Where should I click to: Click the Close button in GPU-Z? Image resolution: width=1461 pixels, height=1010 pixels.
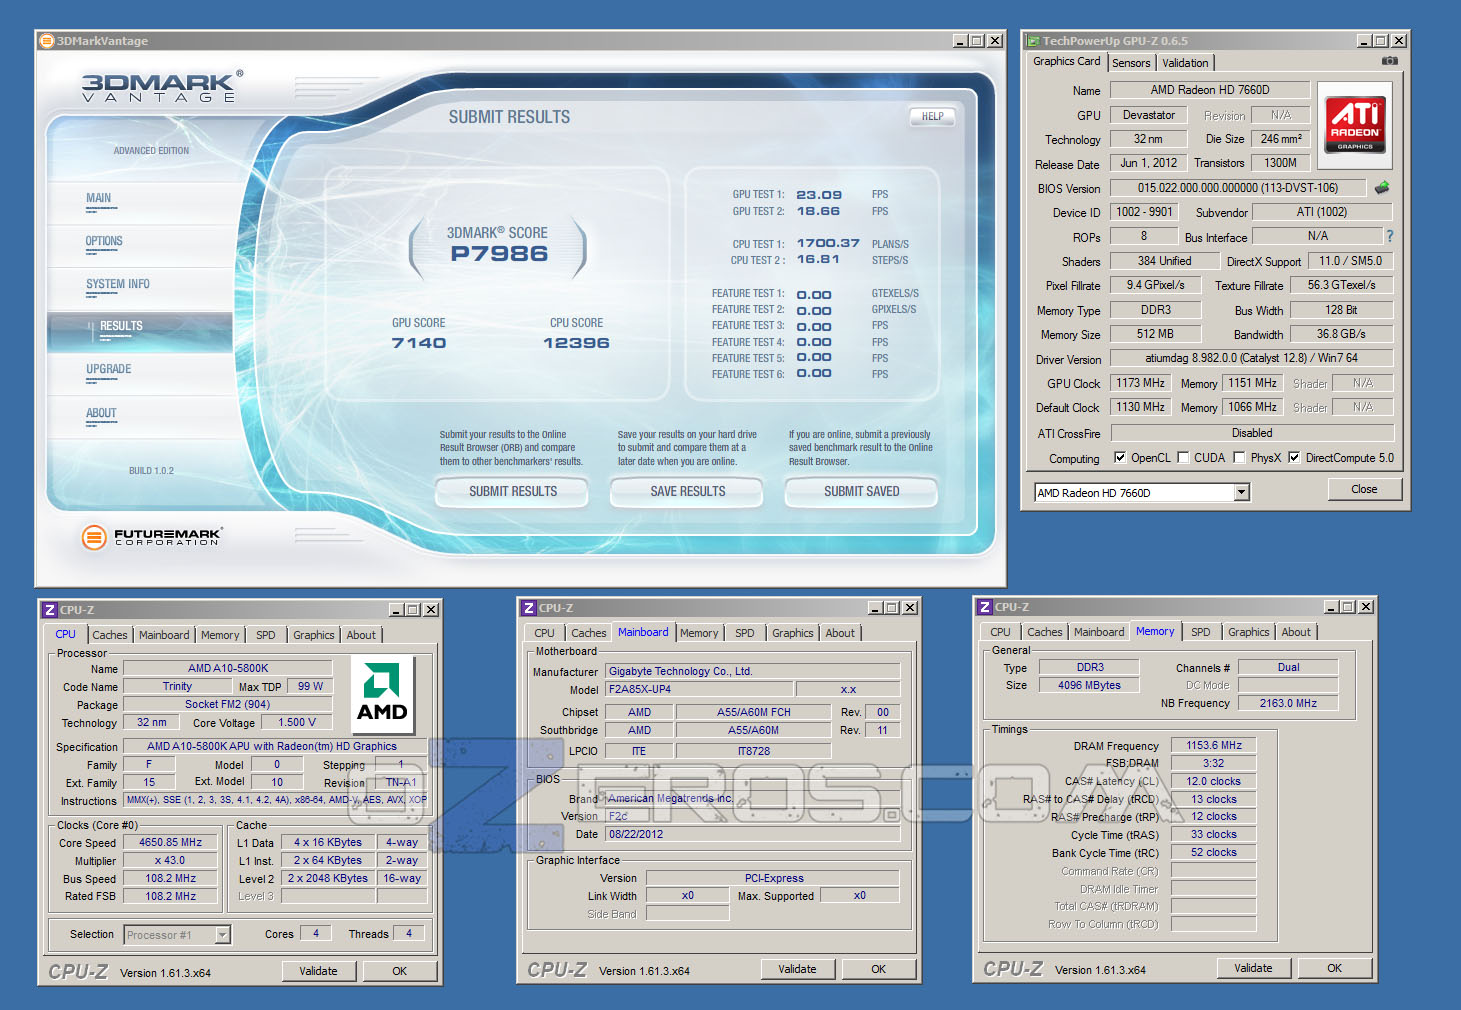(x=1364, y=489)
